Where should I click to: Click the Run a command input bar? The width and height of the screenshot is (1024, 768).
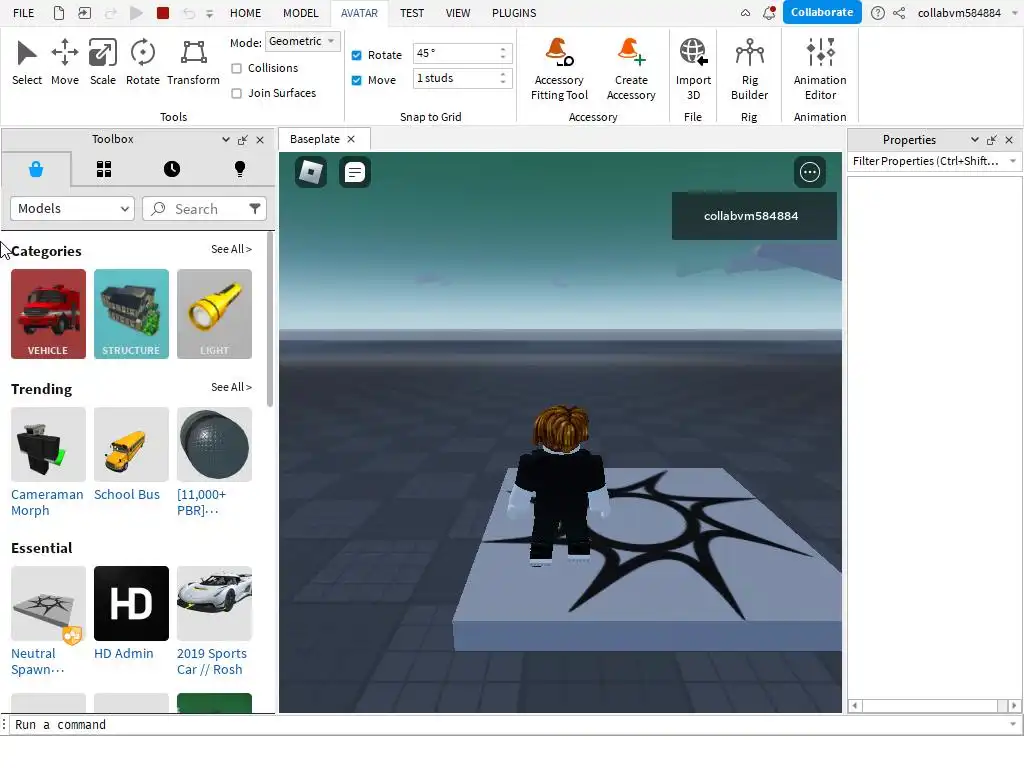(509, 724)
